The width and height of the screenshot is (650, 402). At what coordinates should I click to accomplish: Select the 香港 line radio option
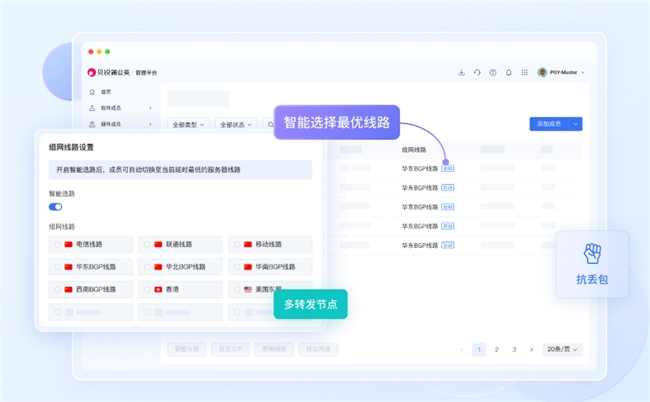(147, 289)
